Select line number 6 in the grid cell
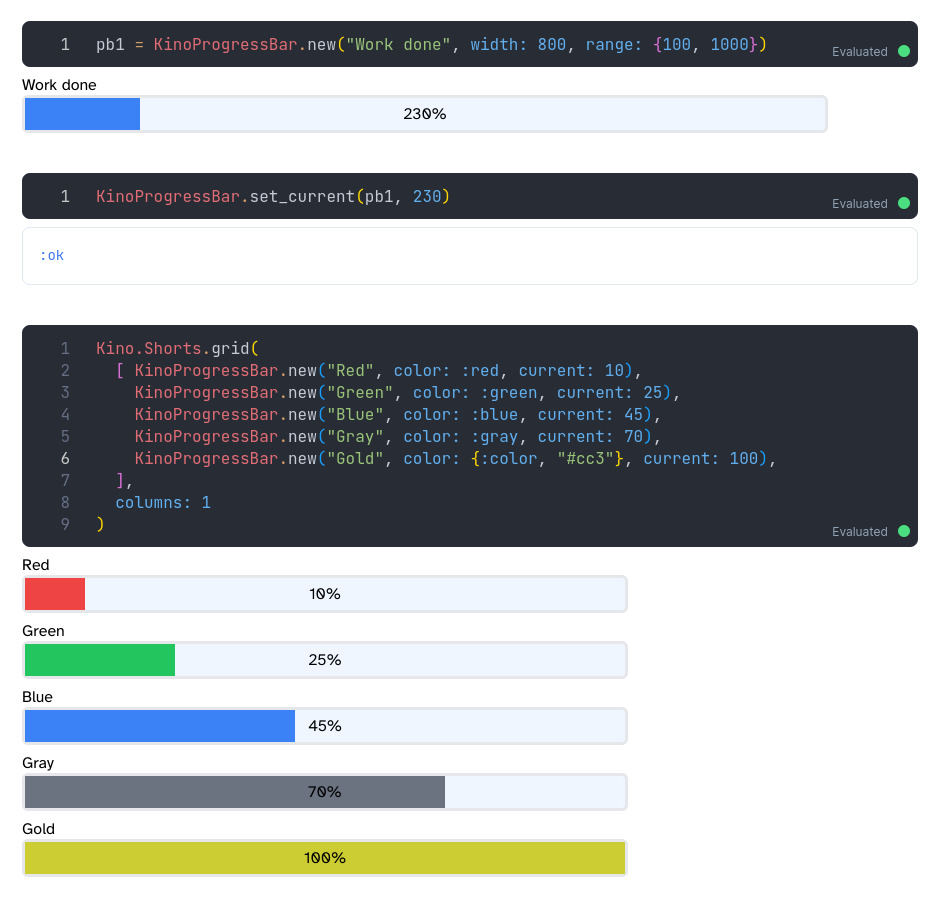Image resolution: width=934 pixels, height=900 pixels. coord(65,458)
